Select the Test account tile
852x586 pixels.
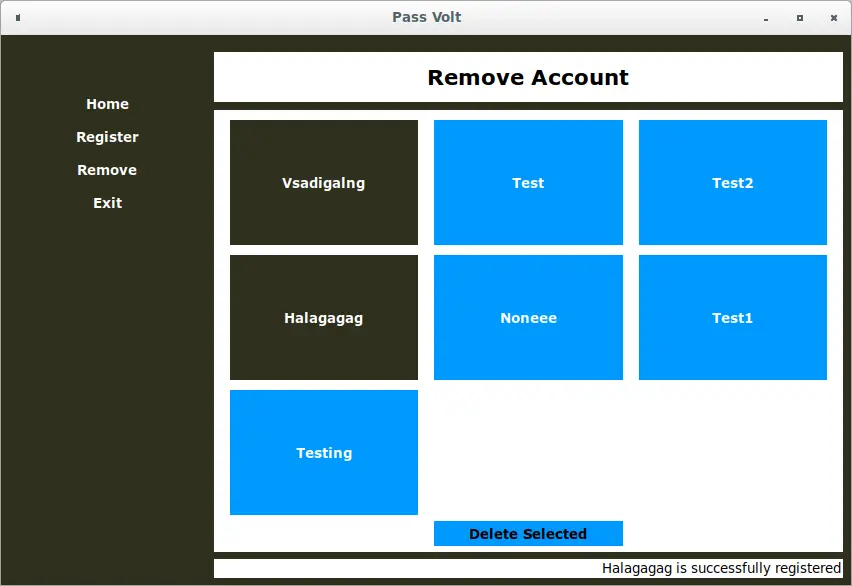tap(528, 182)
